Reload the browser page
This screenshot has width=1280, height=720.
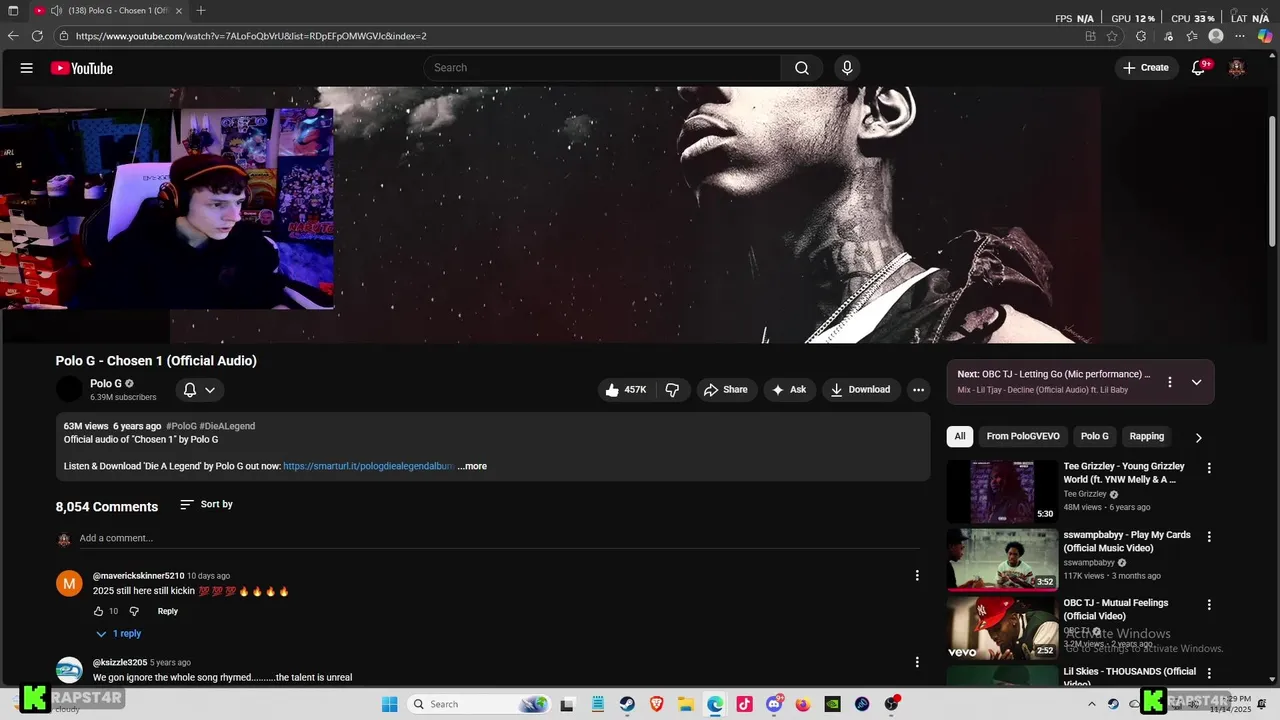click(x=37, y=36)
